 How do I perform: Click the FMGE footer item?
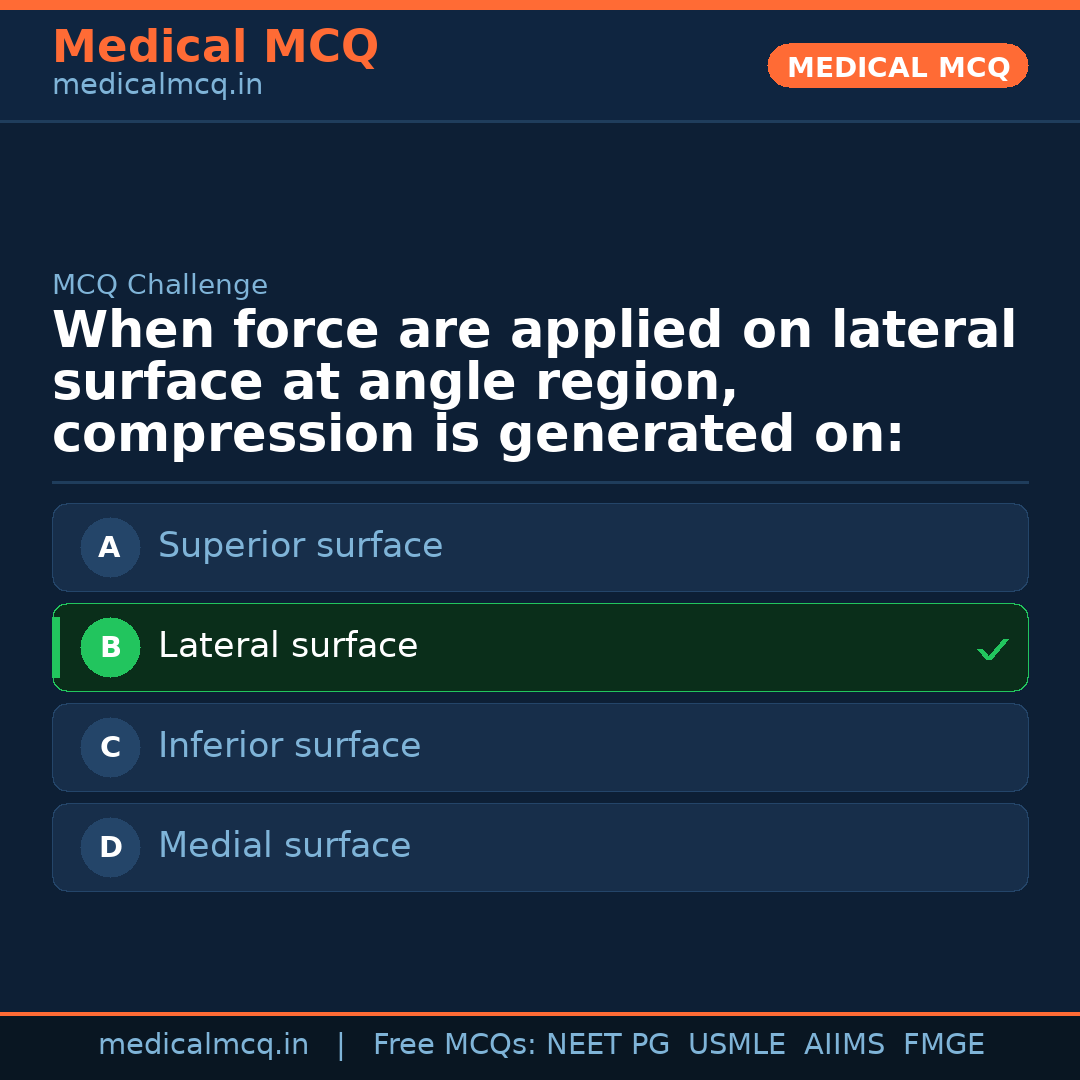click(943, 1043)
